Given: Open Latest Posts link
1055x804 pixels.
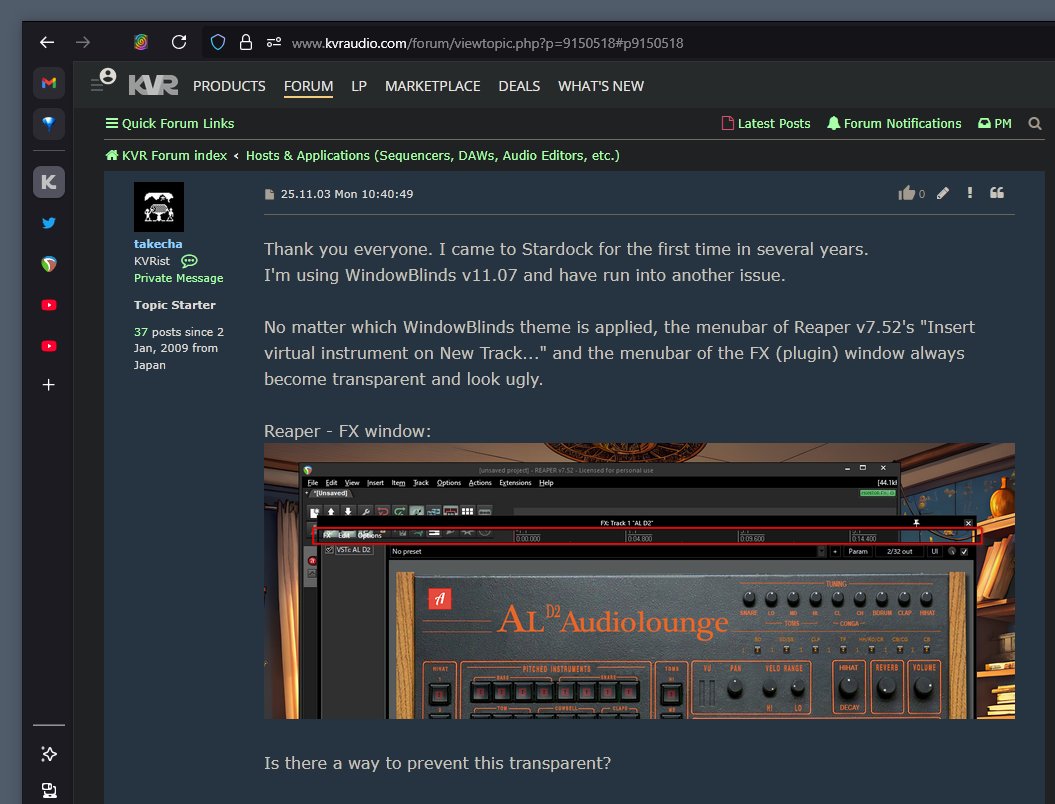Looking at the screenshot, I should pos(766,123).
